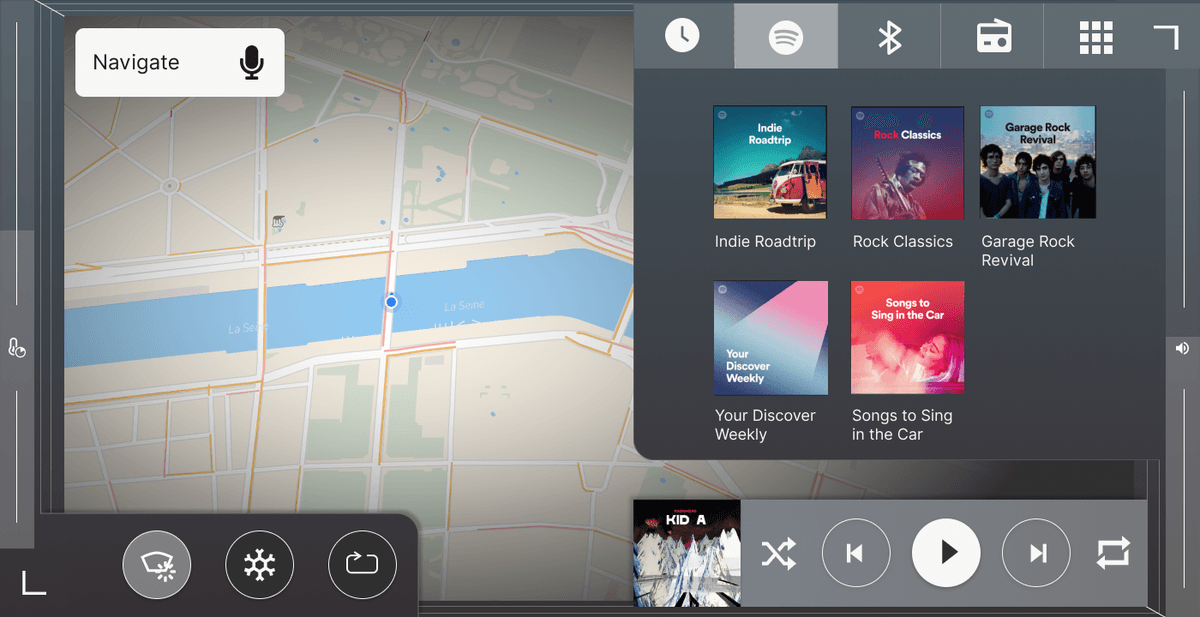This screenshot has width=1200, height=617.
Task: Open the apps grid icon
Action: pos(1096,36)
